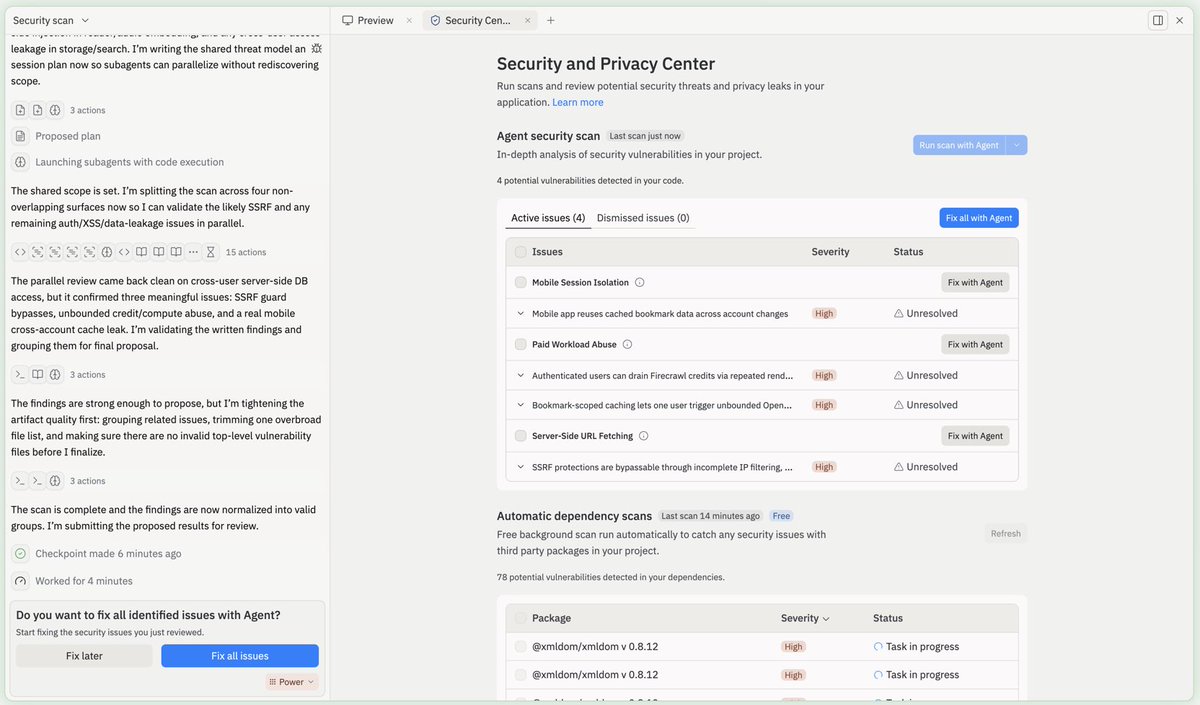This screenshot has width=1200, height=705.
Task: Tick the Paid Workload Abuse checkbox
Action: pyautogui.click(x=520, y=345)
